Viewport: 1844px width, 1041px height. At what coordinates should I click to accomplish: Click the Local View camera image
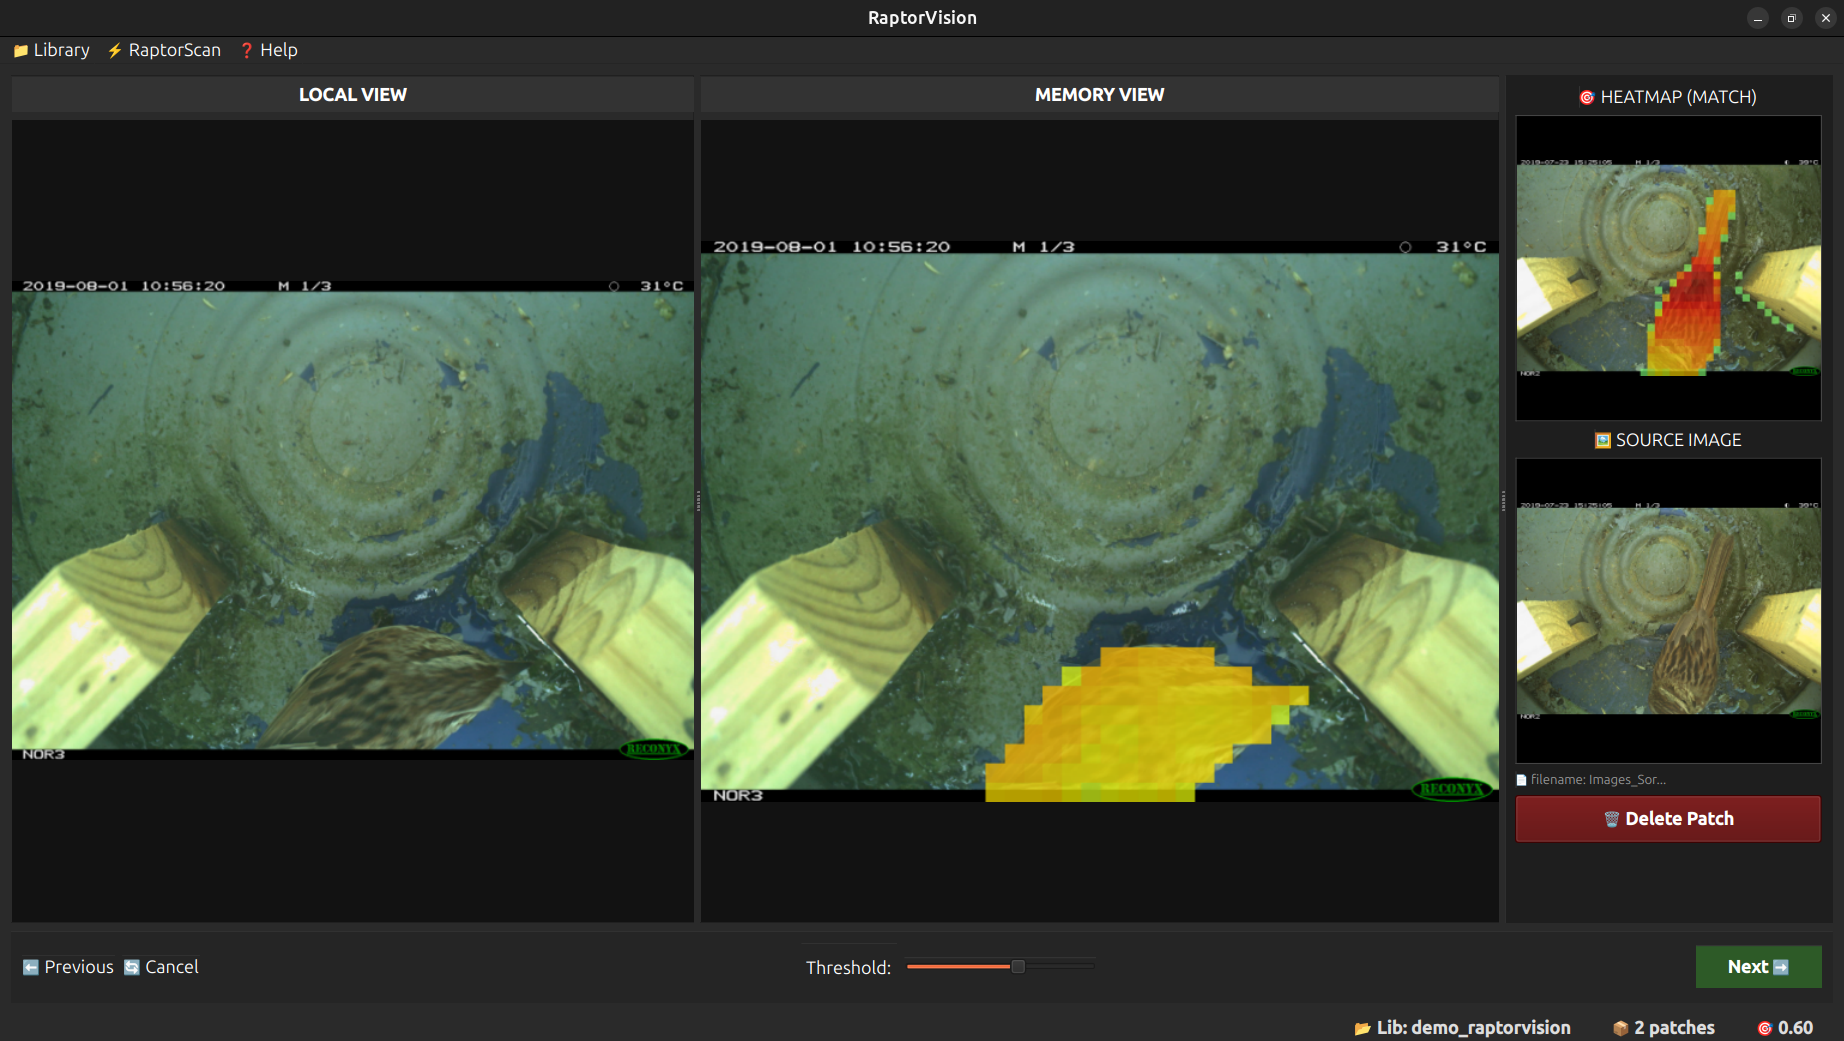(353, 520)
